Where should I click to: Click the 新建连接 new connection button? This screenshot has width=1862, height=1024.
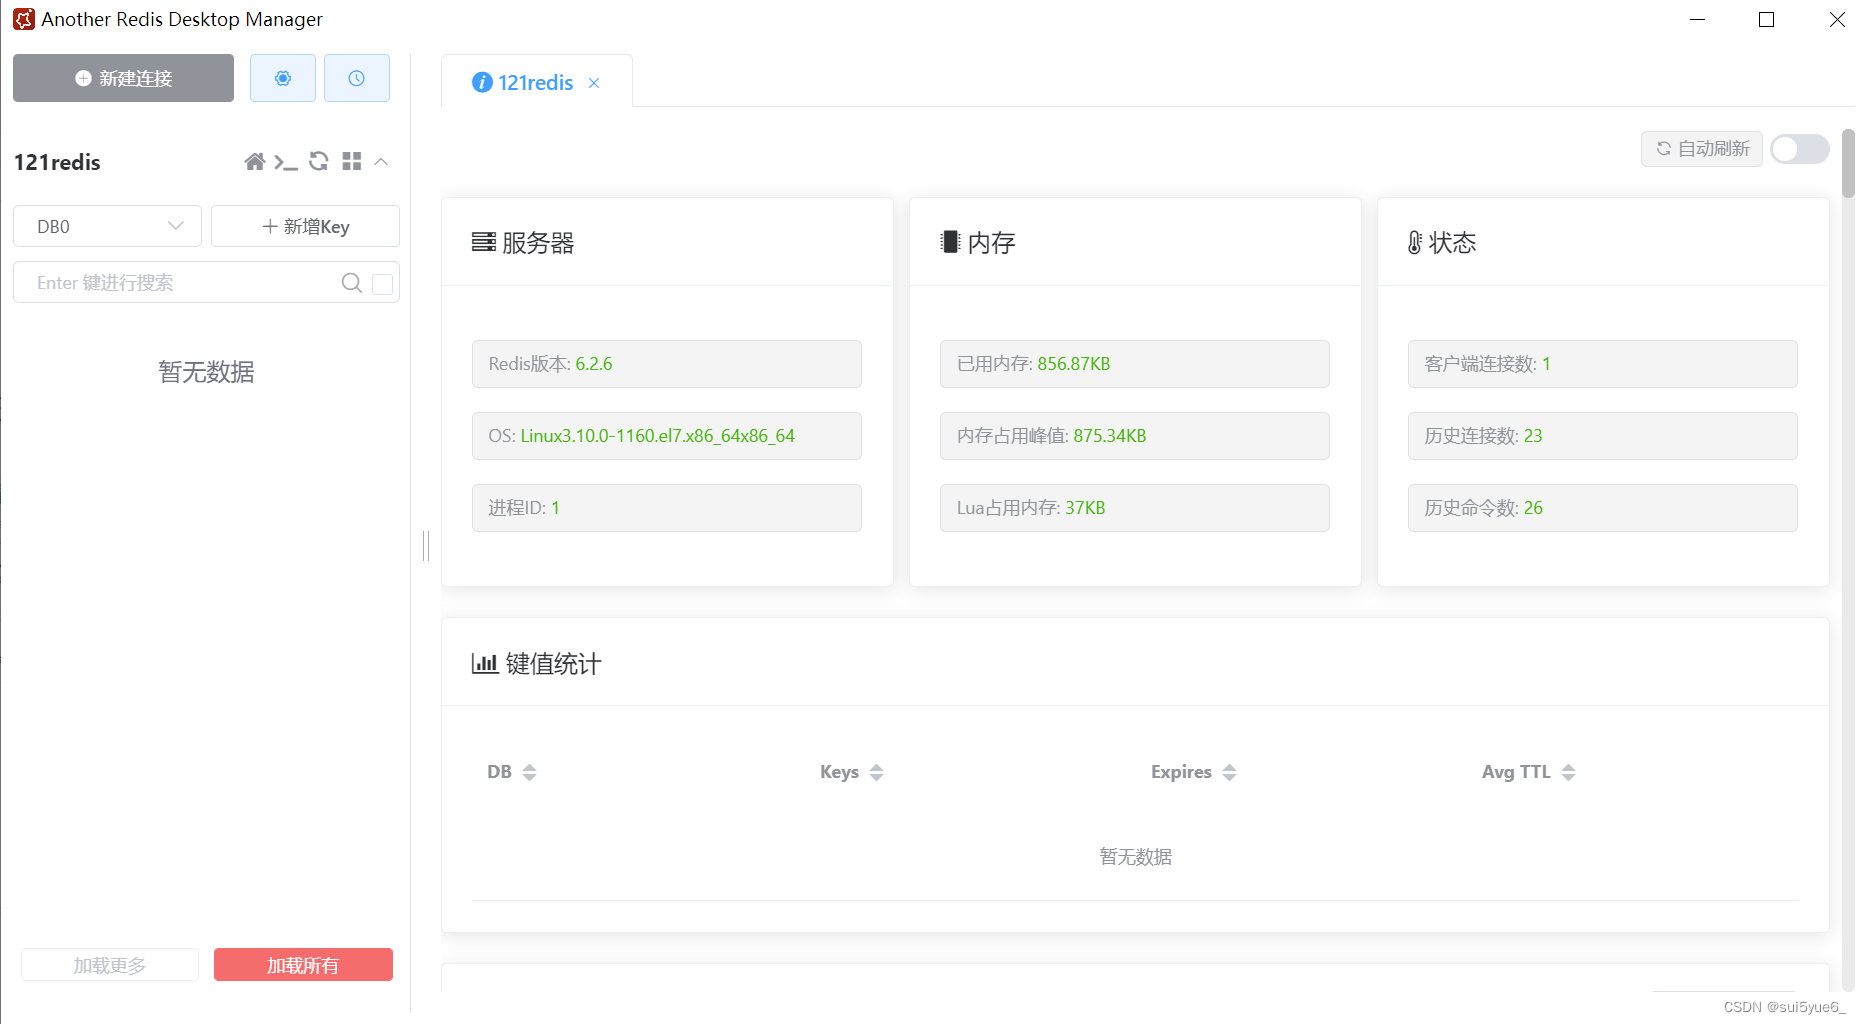point(123,78)
